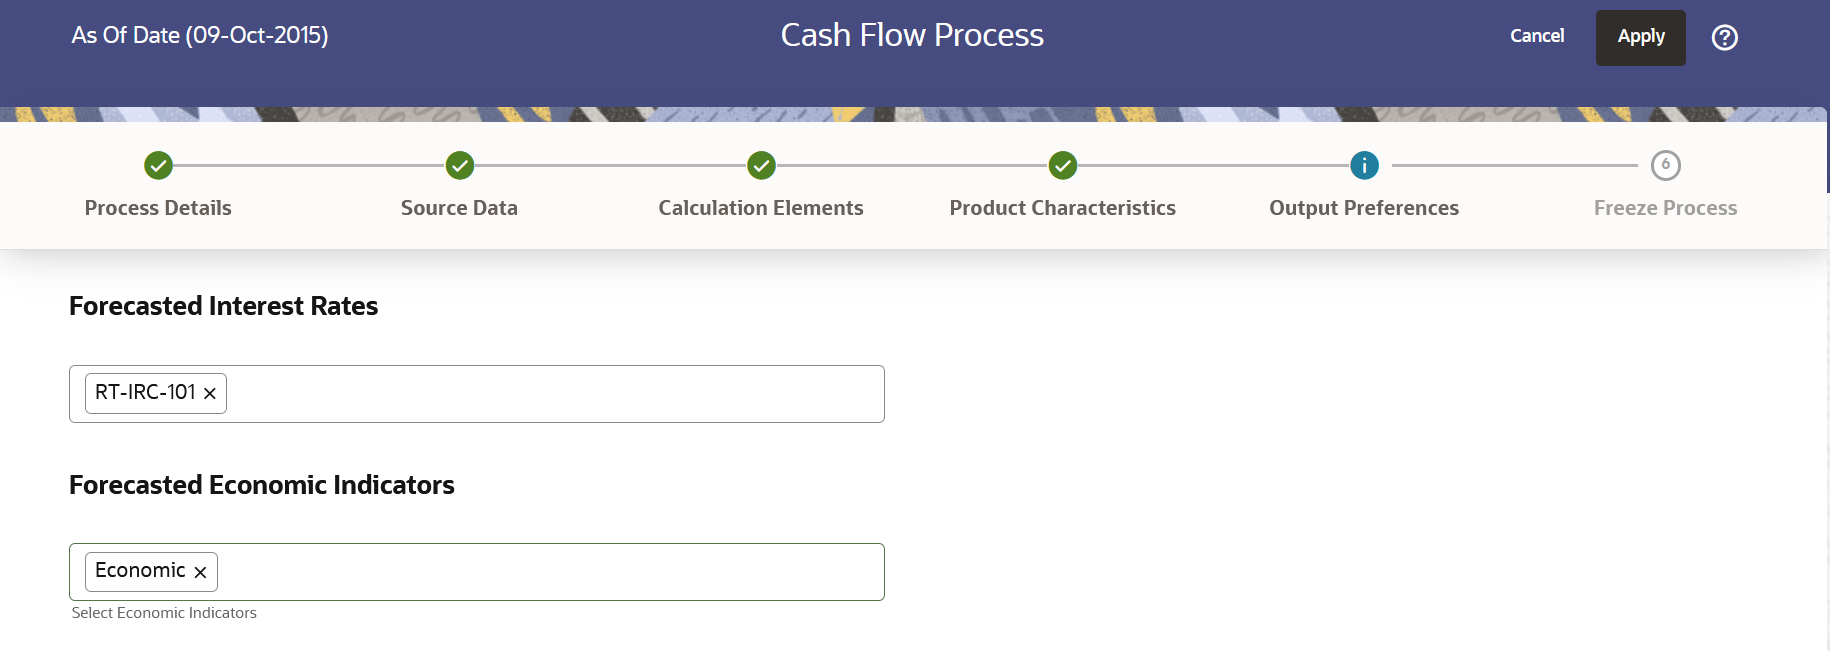Click the green checkmark on Source Data step

(x=459, y=165)
